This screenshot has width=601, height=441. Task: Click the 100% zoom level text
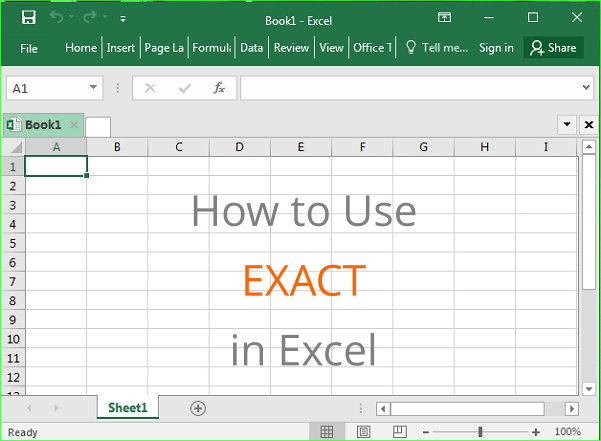[x=568, y=432]
